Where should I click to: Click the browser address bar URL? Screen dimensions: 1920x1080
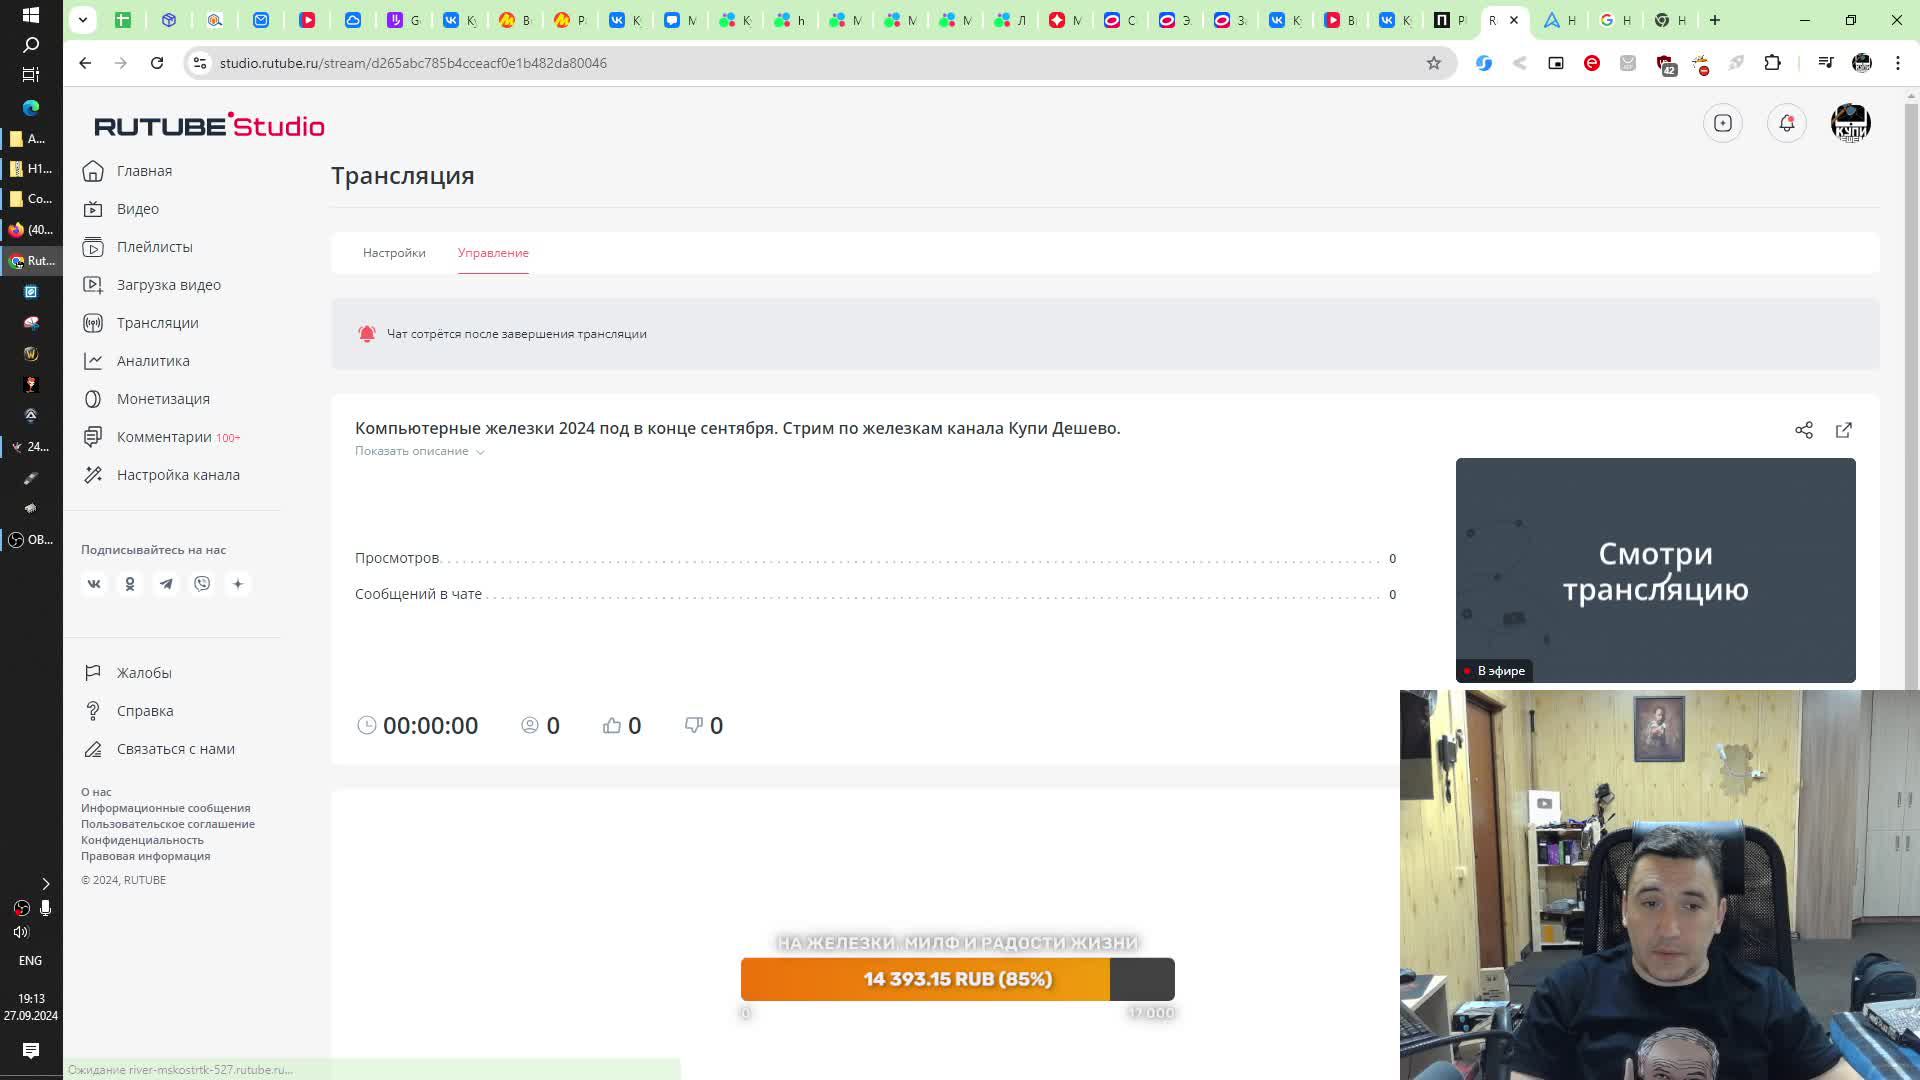coord(413,63)
